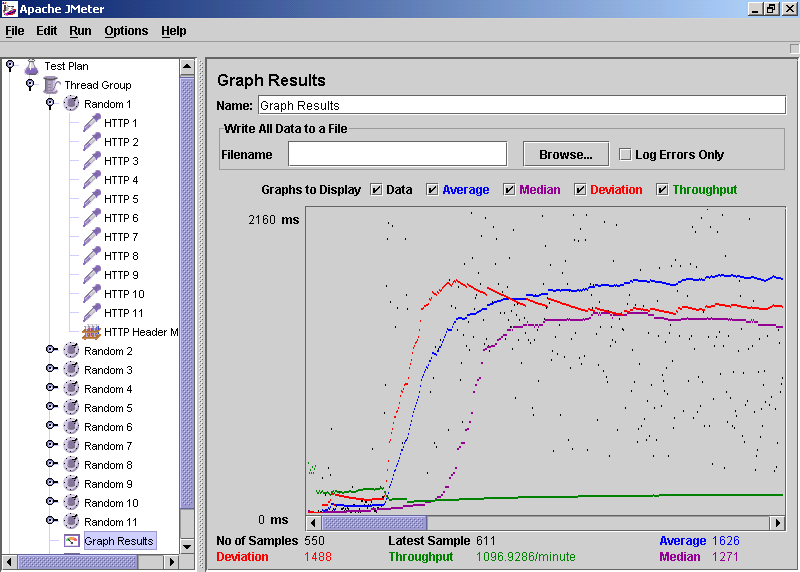The width and height of the screenshot is (800, 572).
Task: Click the HTTP 3 sampler pipette icon
Action: pyautogui.click(x=92, y=161)
